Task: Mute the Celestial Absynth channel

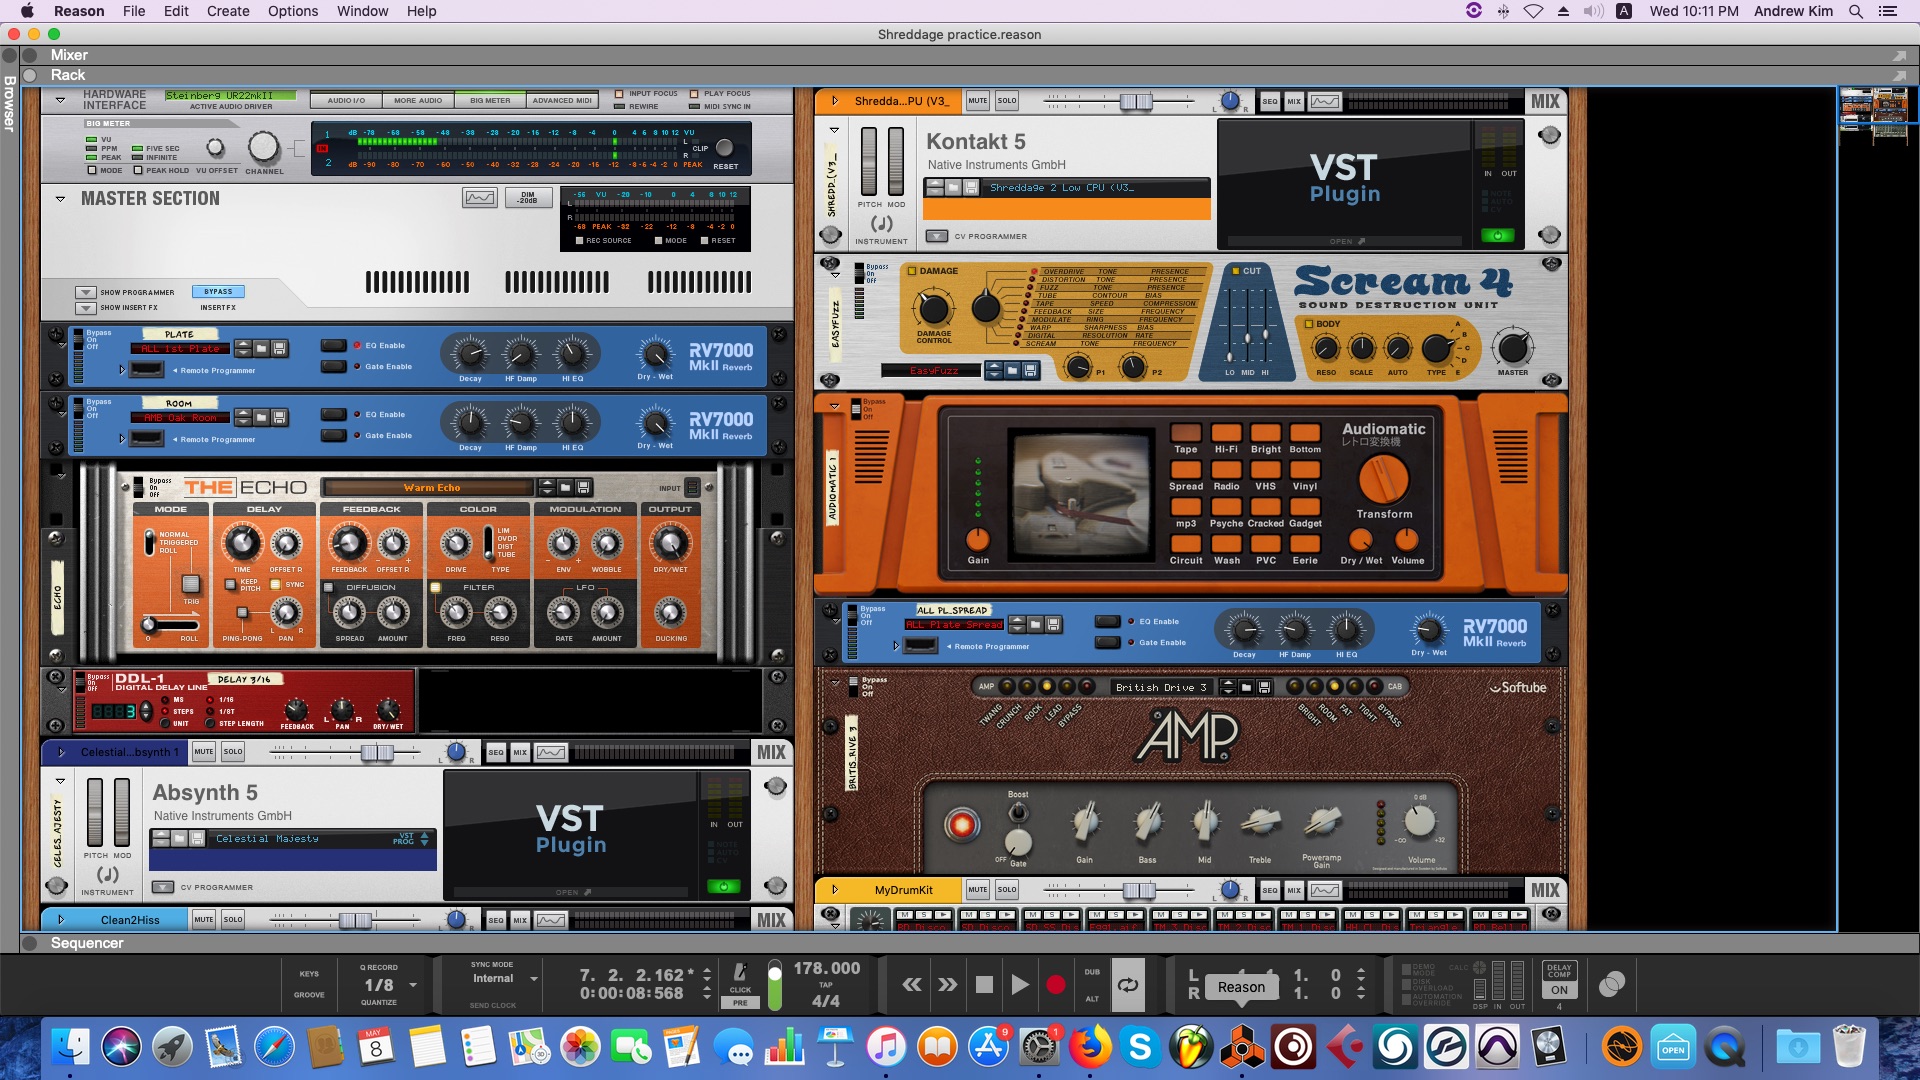Action: (204, 752)
